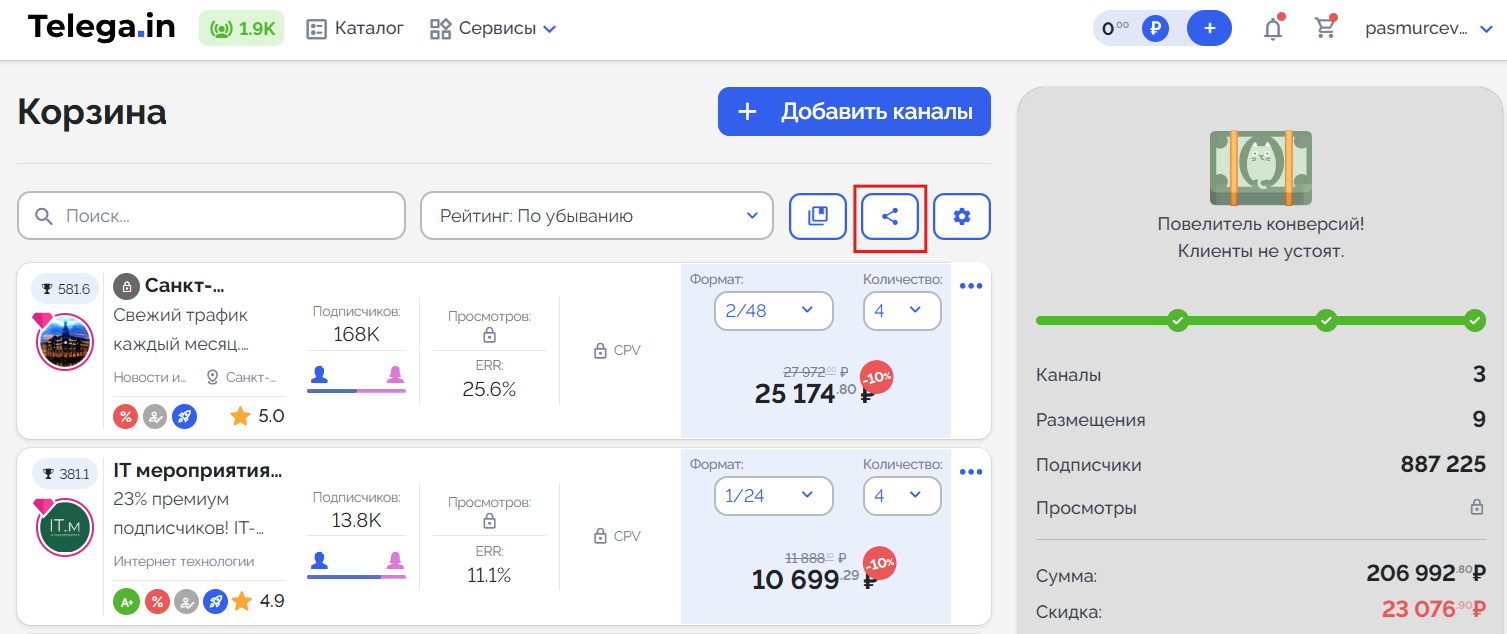The width and height of the screenshot is (1507, 634).
Task: Open the shopping cart icon in header
Action: [x=1325, y=29]
